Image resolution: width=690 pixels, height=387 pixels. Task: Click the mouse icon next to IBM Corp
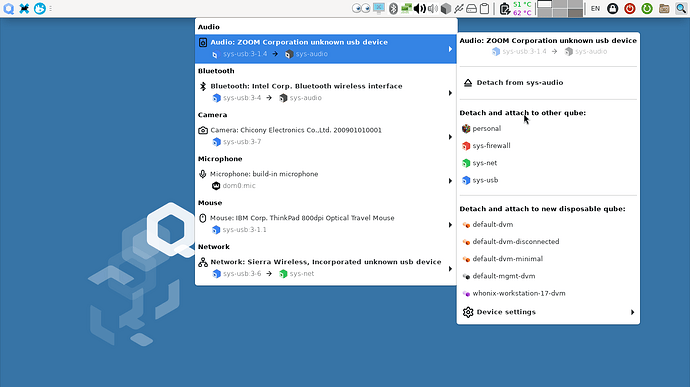202,218
